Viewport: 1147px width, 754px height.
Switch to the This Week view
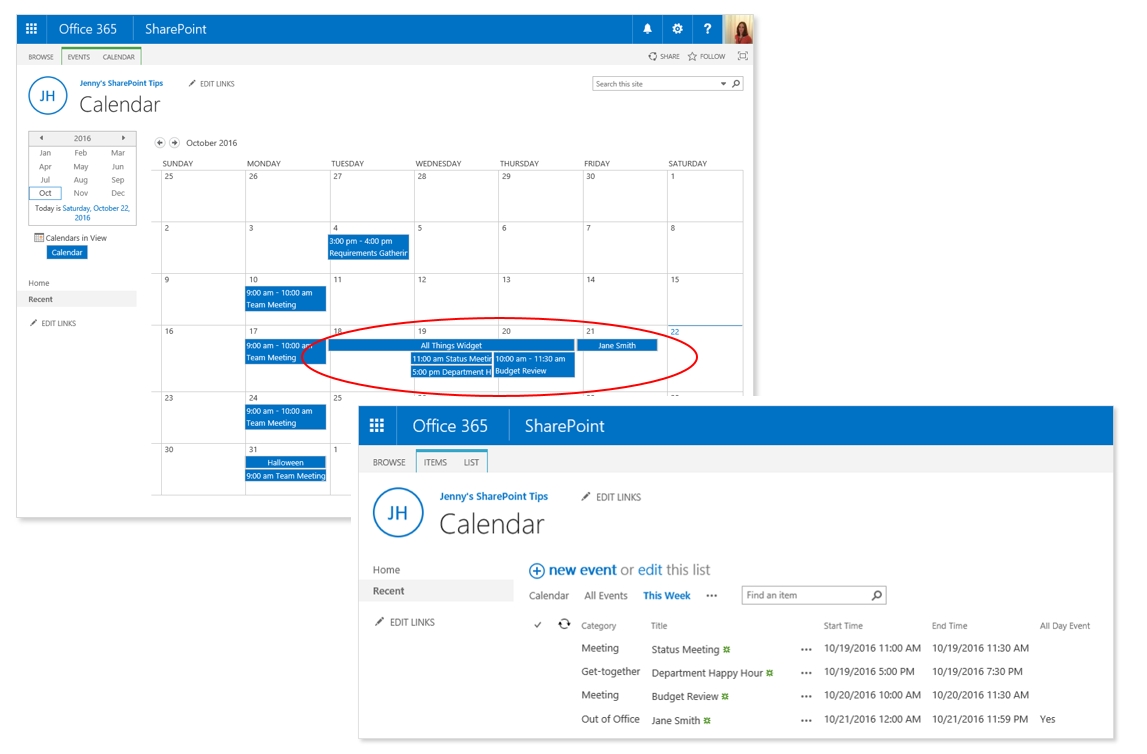[x=666, y=595]
